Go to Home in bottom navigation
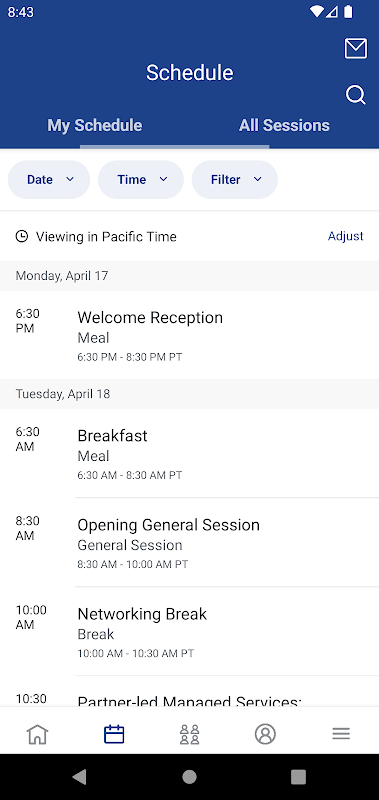 (38, 734)
